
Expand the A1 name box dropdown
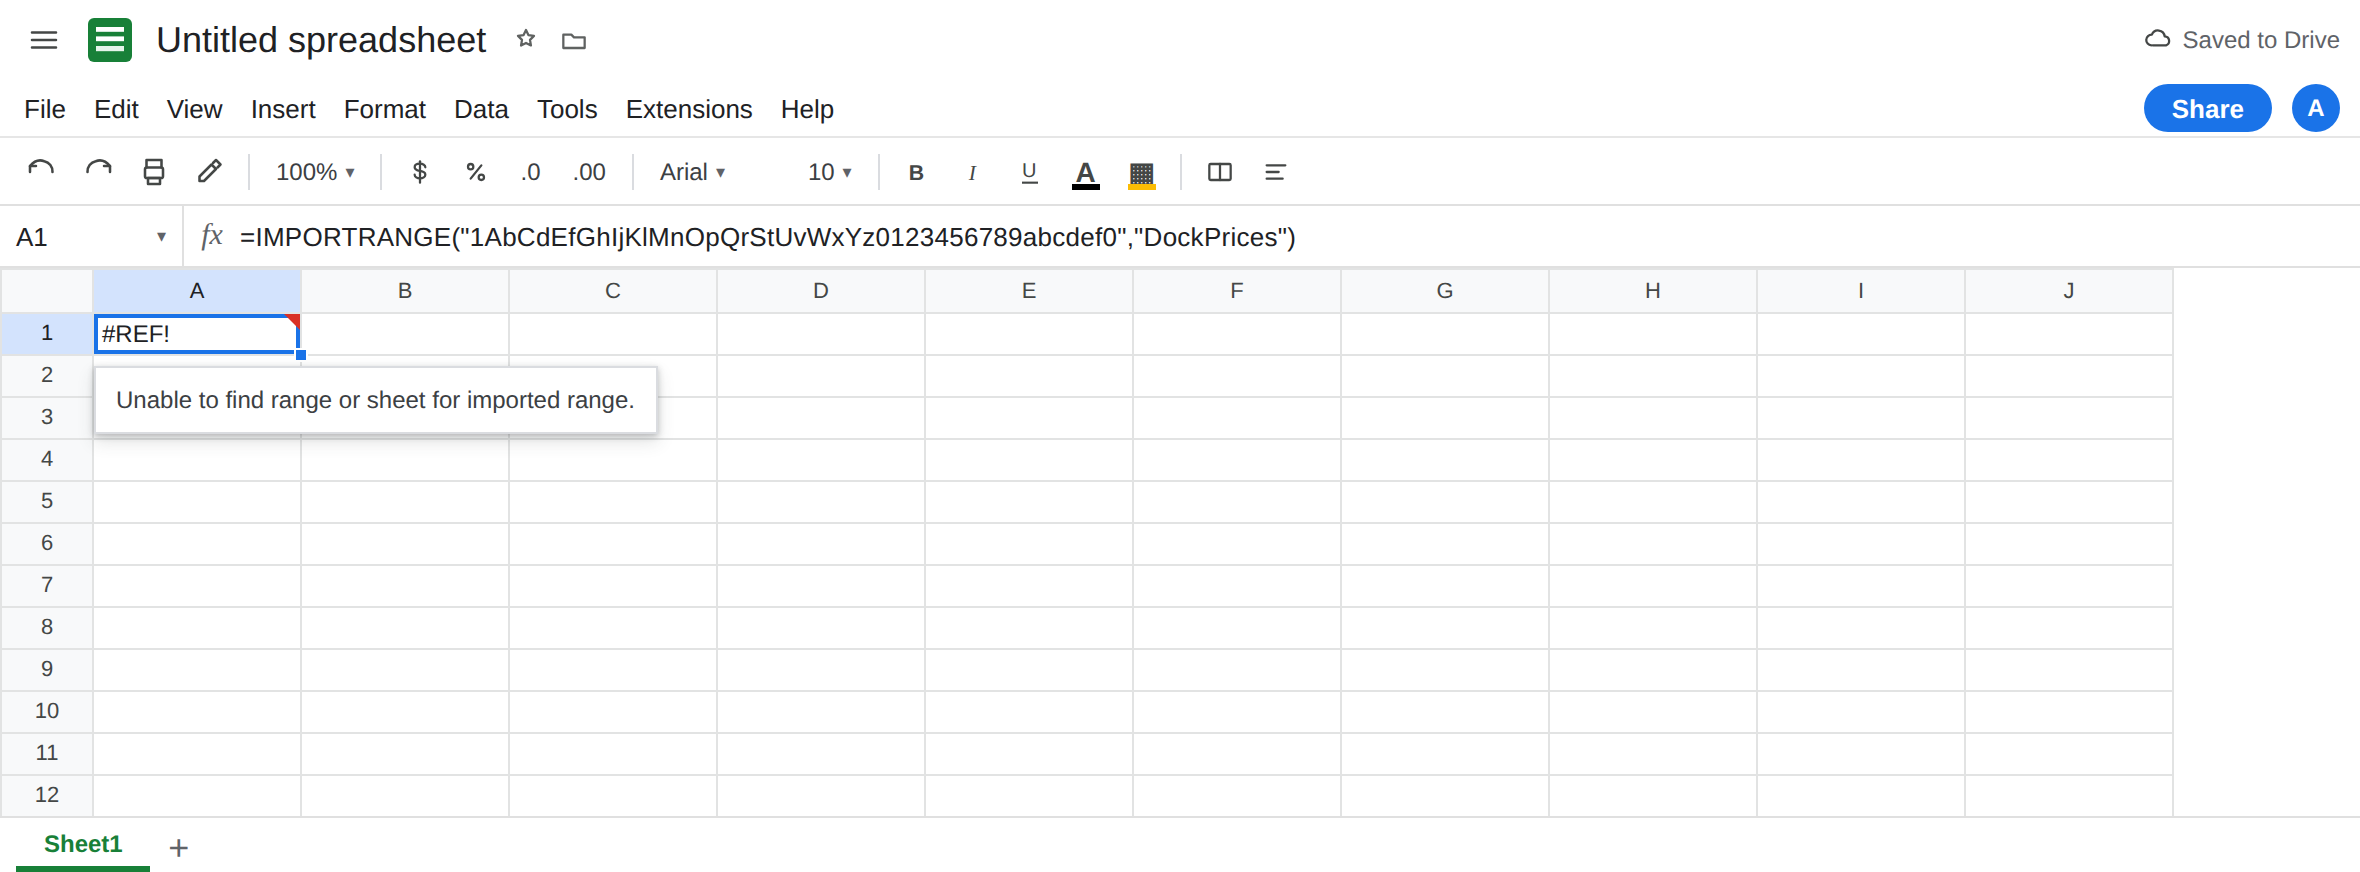coord(161,237)
